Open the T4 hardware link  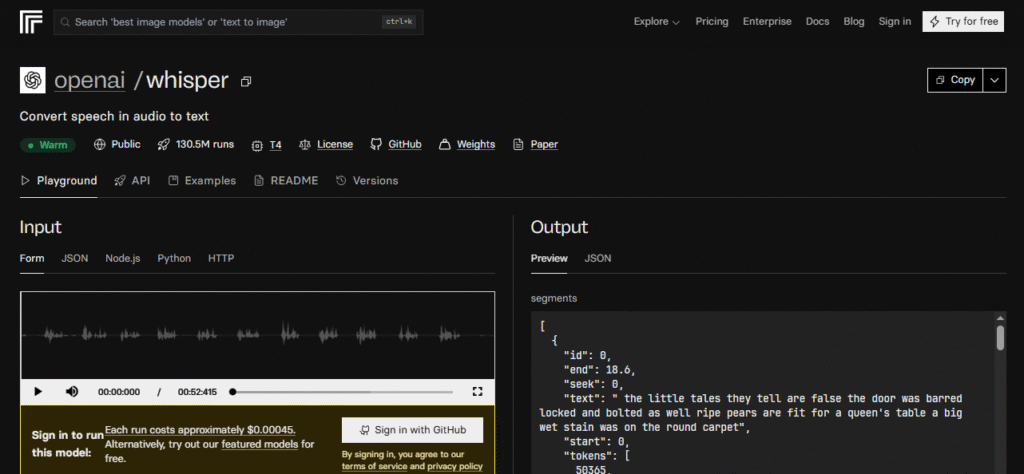276,145
